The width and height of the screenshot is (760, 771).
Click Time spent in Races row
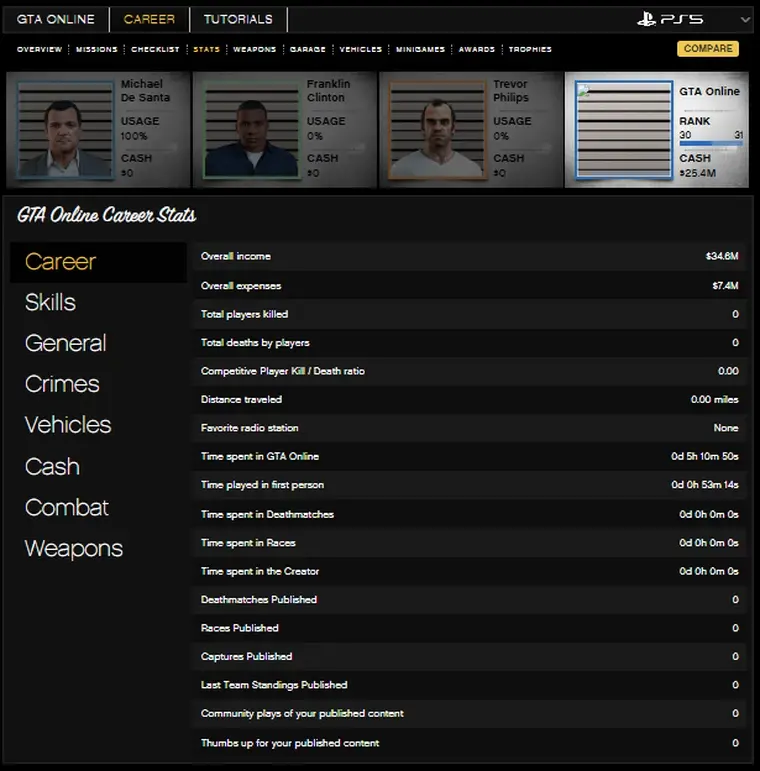pos(469,543)
